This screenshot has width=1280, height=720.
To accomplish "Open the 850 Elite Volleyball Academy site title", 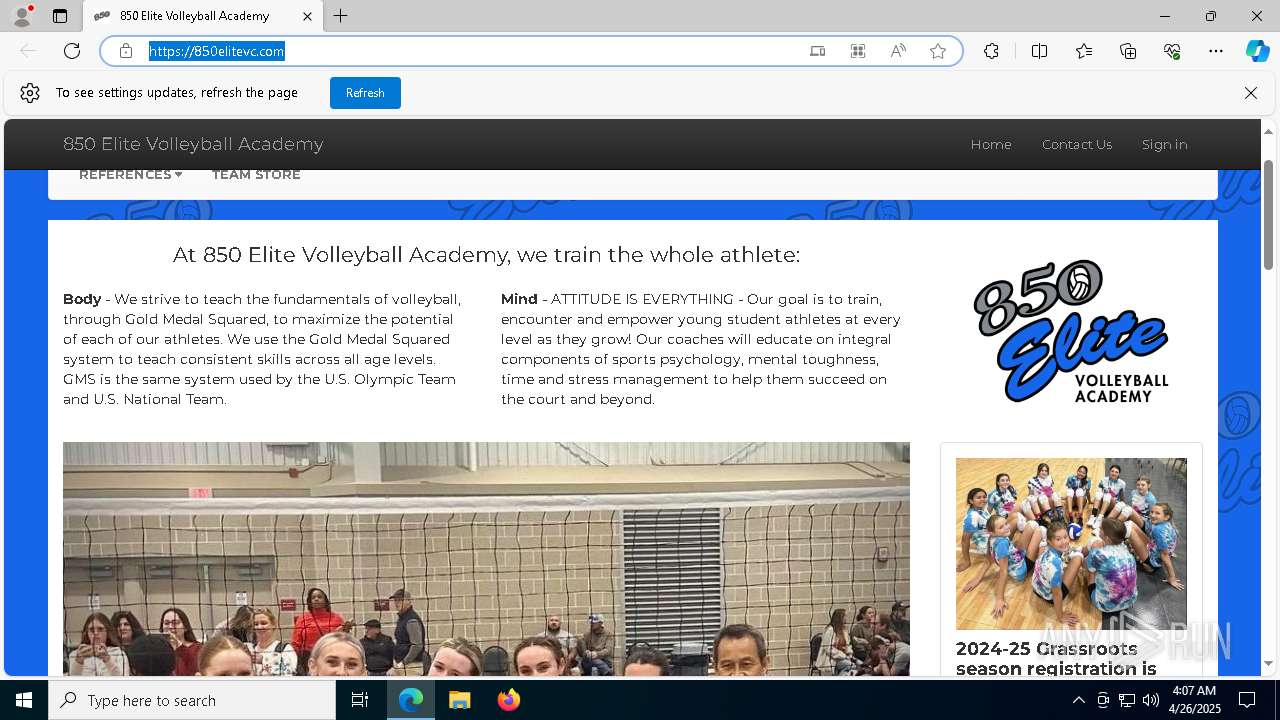I will click(x=193, y=144).
